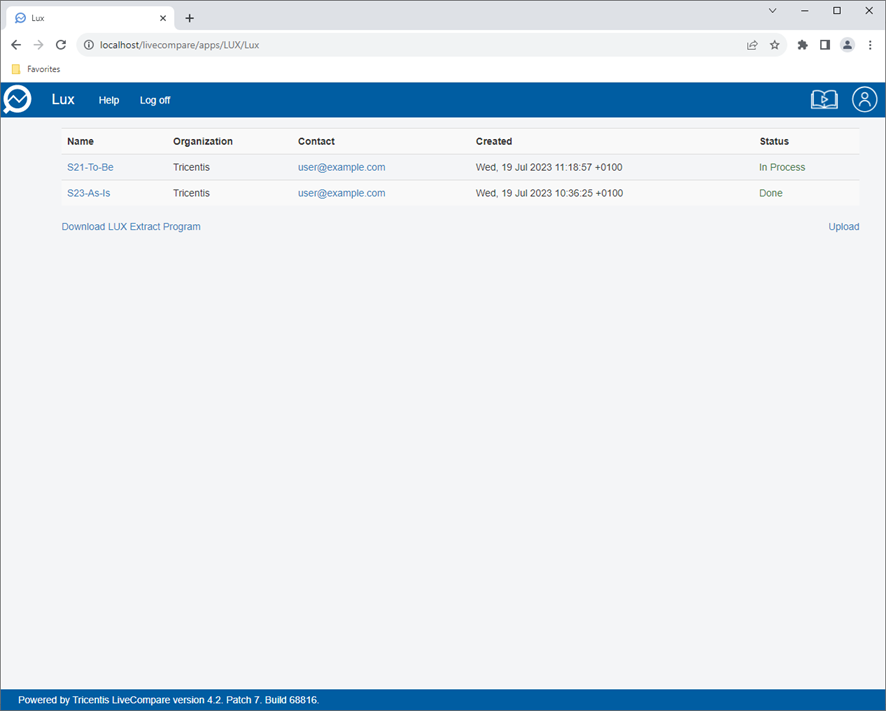Open the user profile icon
The image size is (886, 711).
coord(865,99)
